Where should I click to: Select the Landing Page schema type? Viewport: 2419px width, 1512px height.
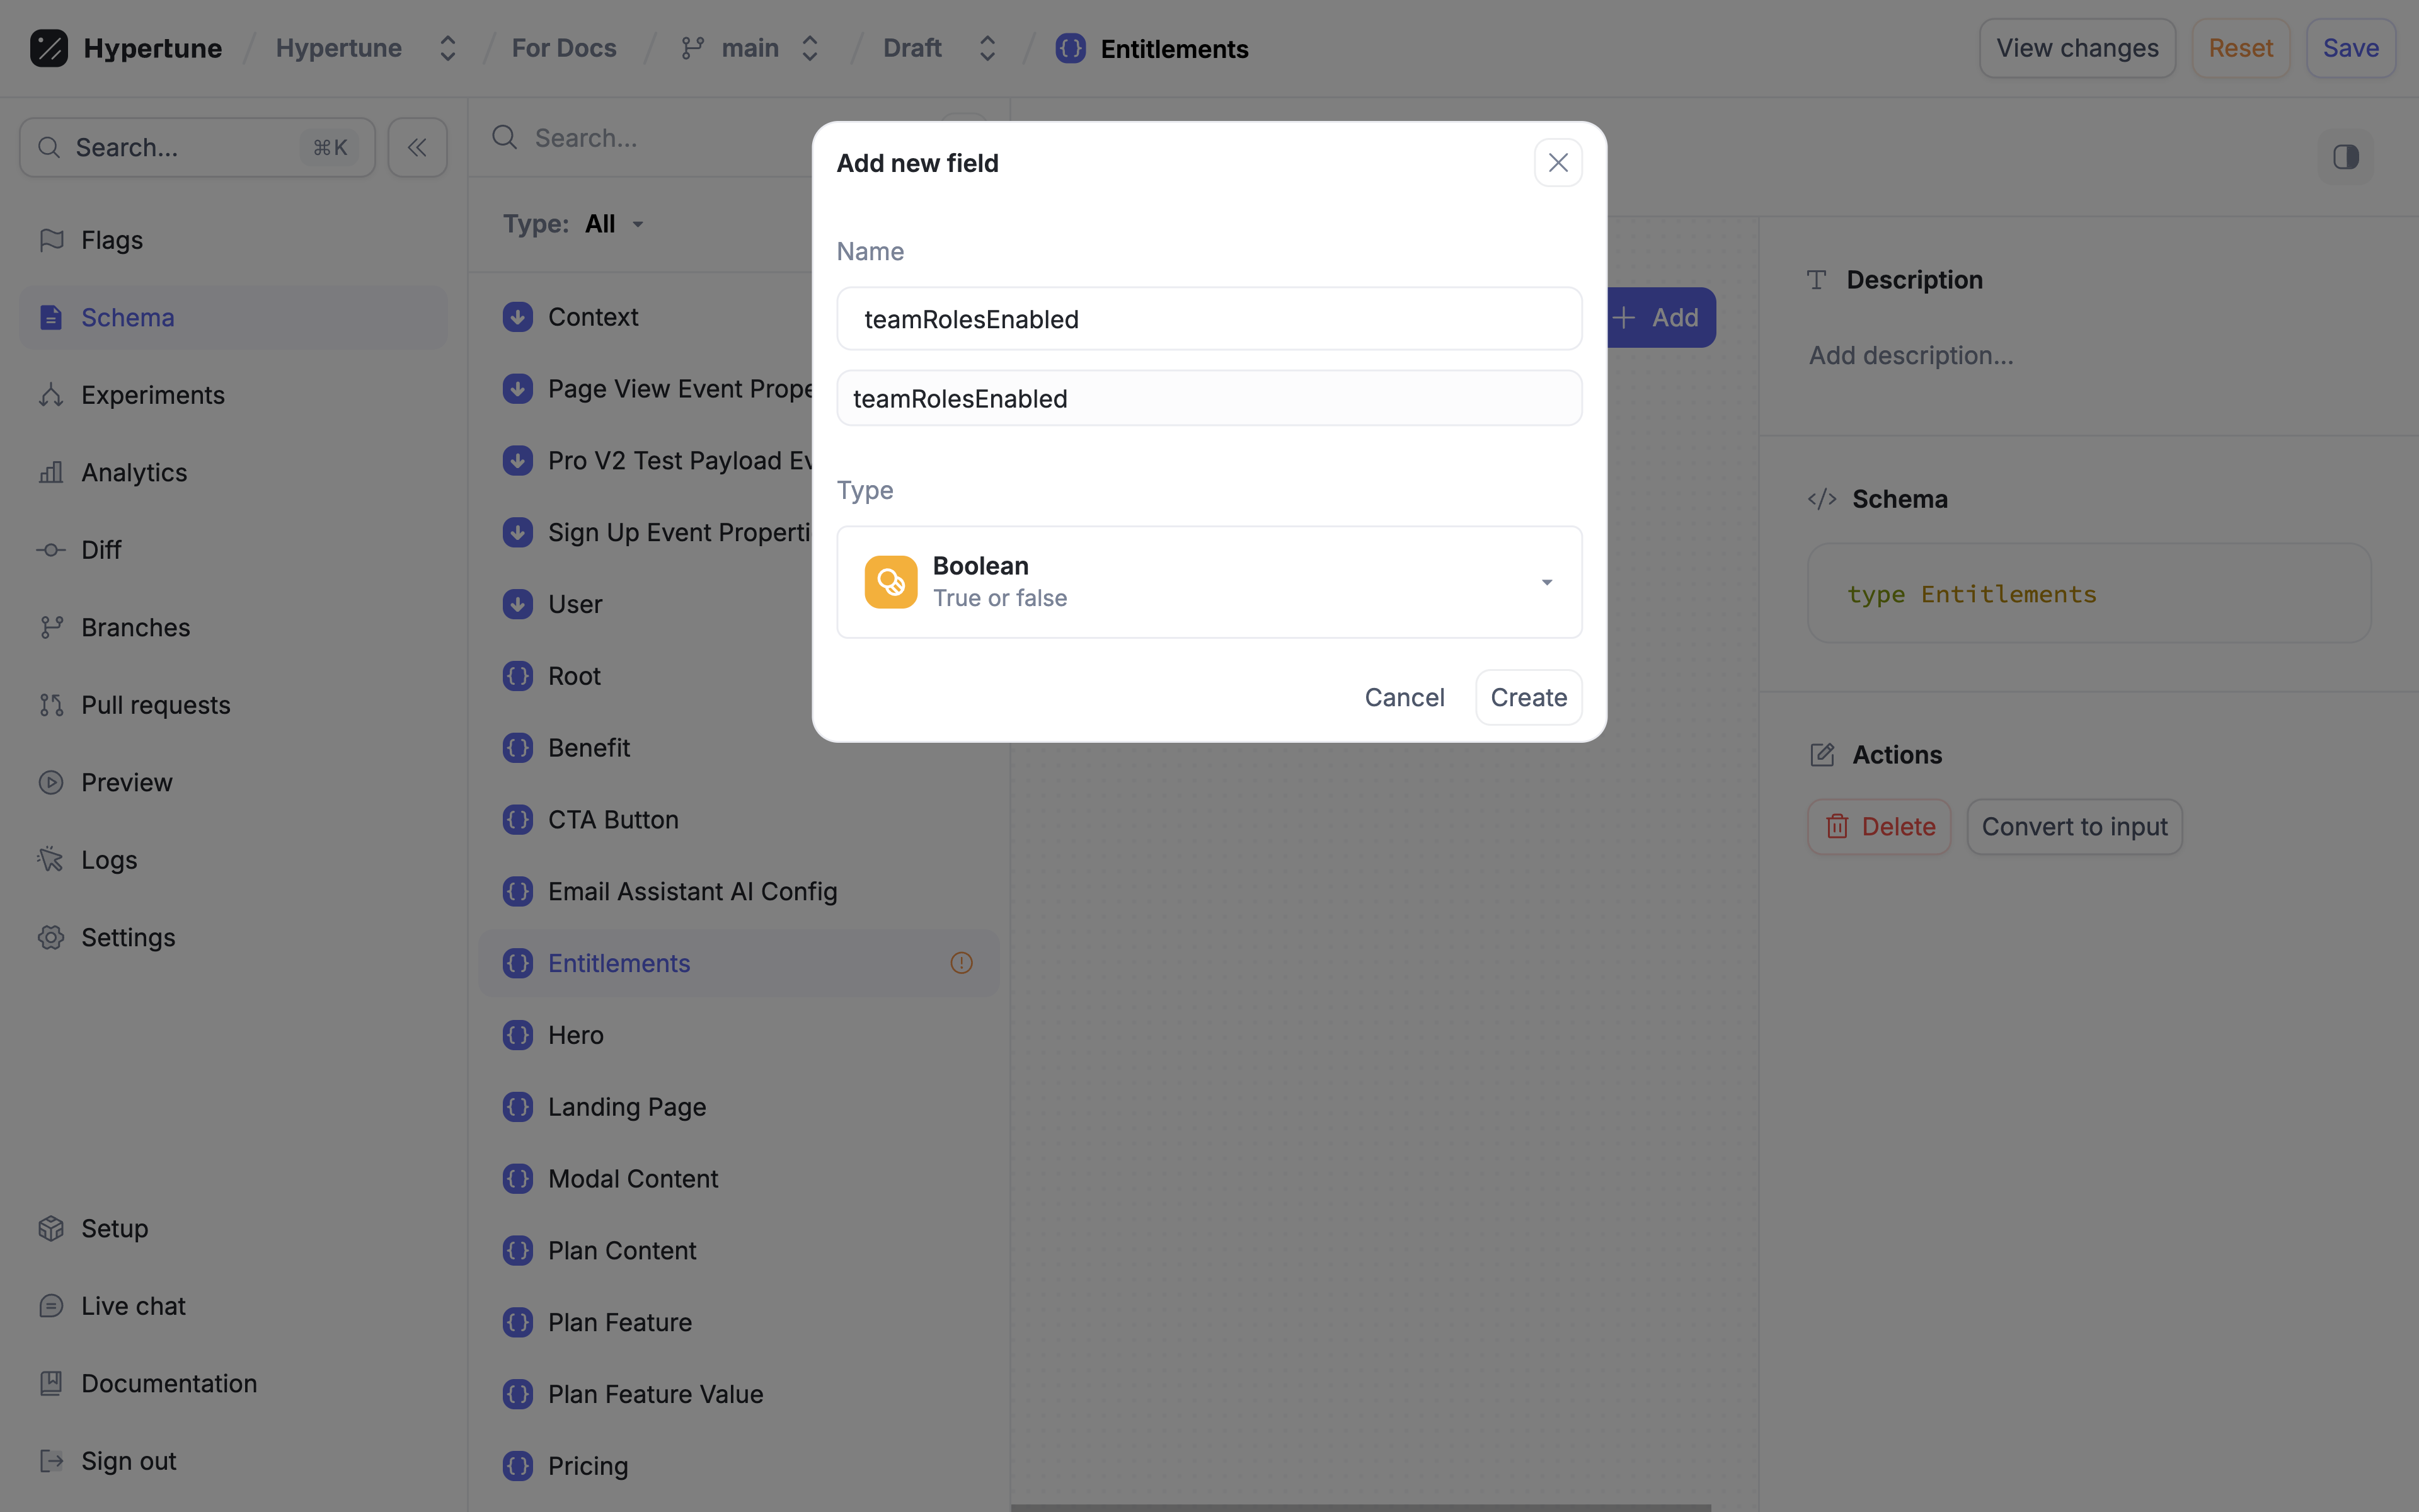(x=626, y=1107)
